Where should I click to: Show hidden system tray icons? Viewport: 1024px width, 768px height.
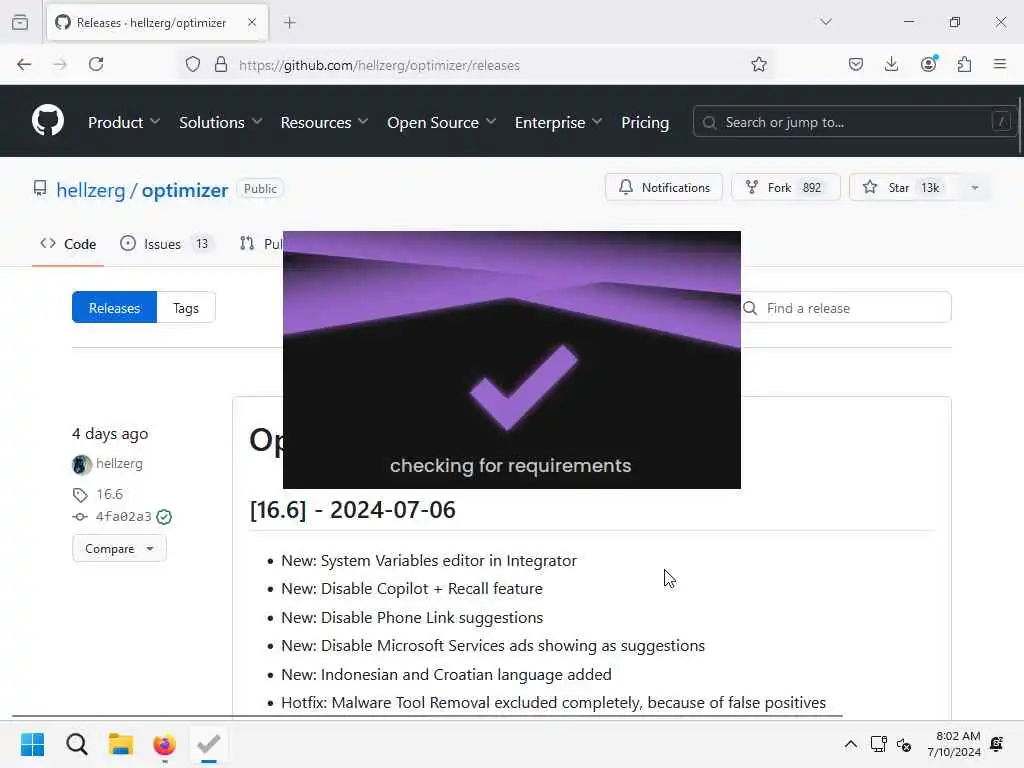tap(850, 744)
